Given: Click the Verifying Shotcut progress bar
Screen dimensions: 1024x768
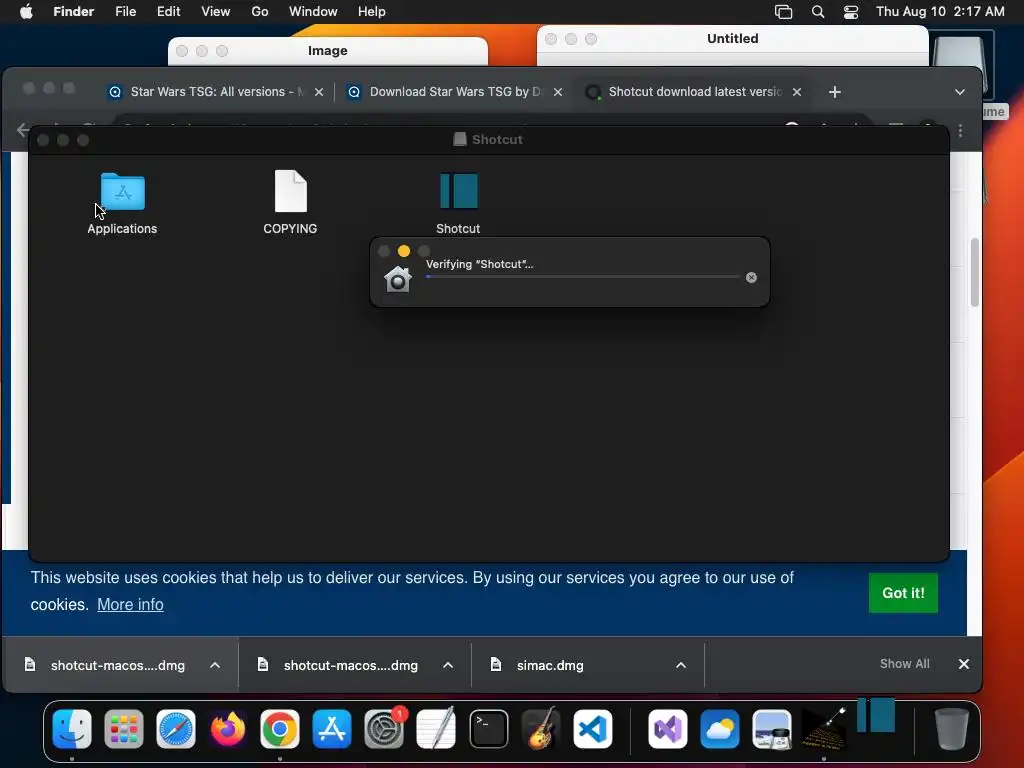Looking at the screenshot, I should pos(582,277).
